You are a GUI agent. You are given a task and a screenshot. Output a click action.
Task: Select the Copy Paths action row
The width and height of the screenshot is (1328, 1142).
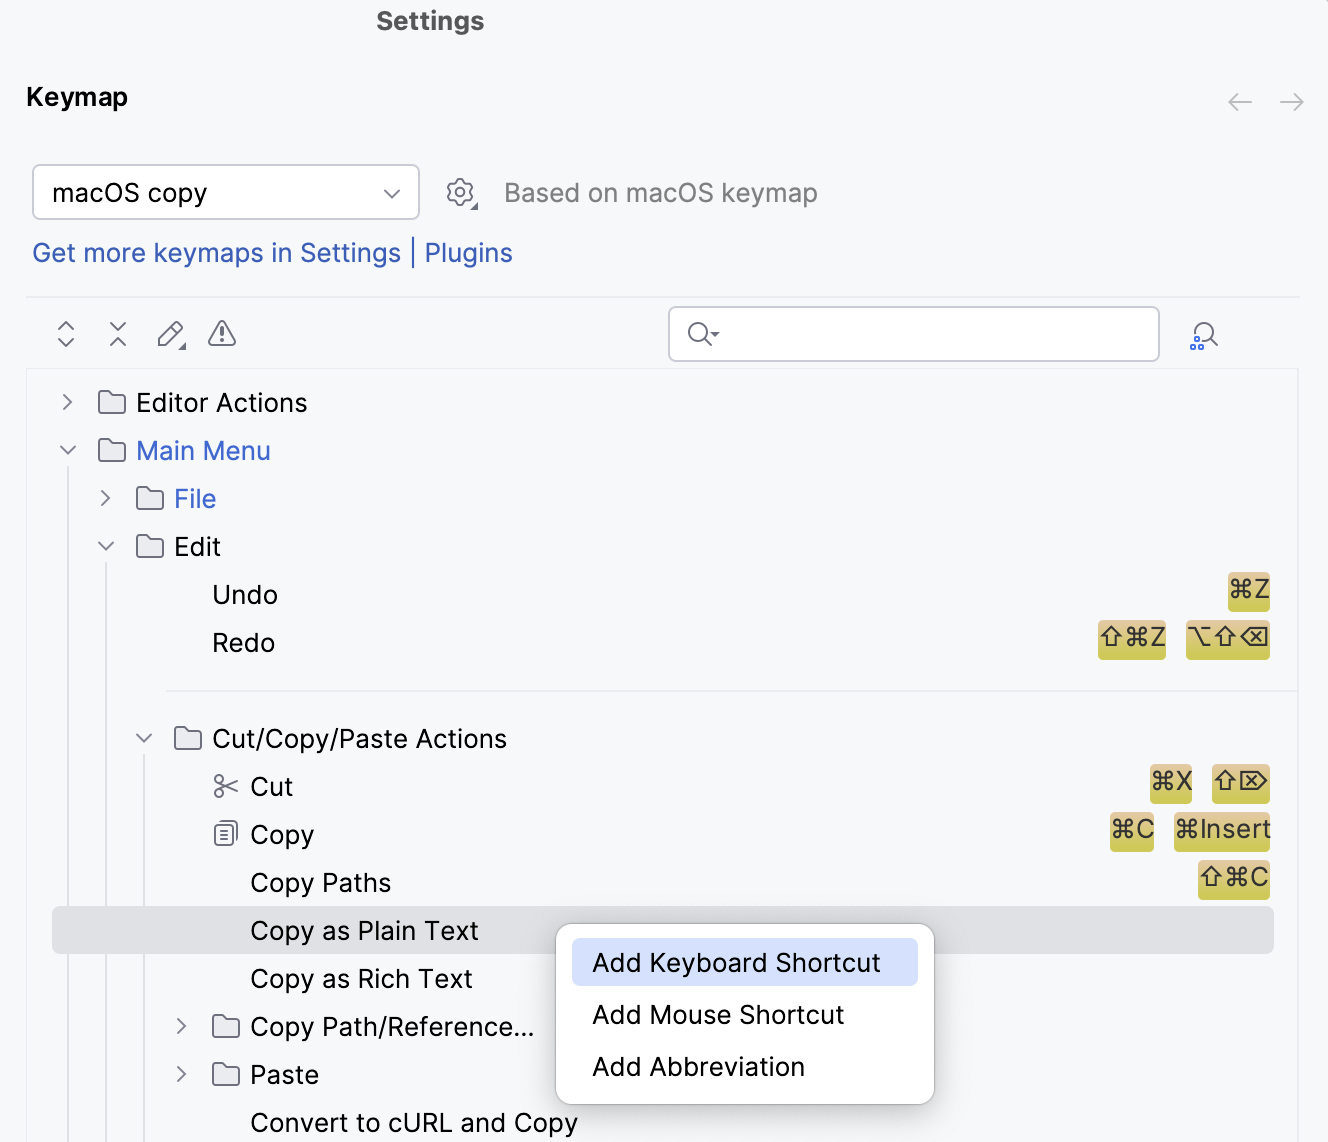click(320, 882)
